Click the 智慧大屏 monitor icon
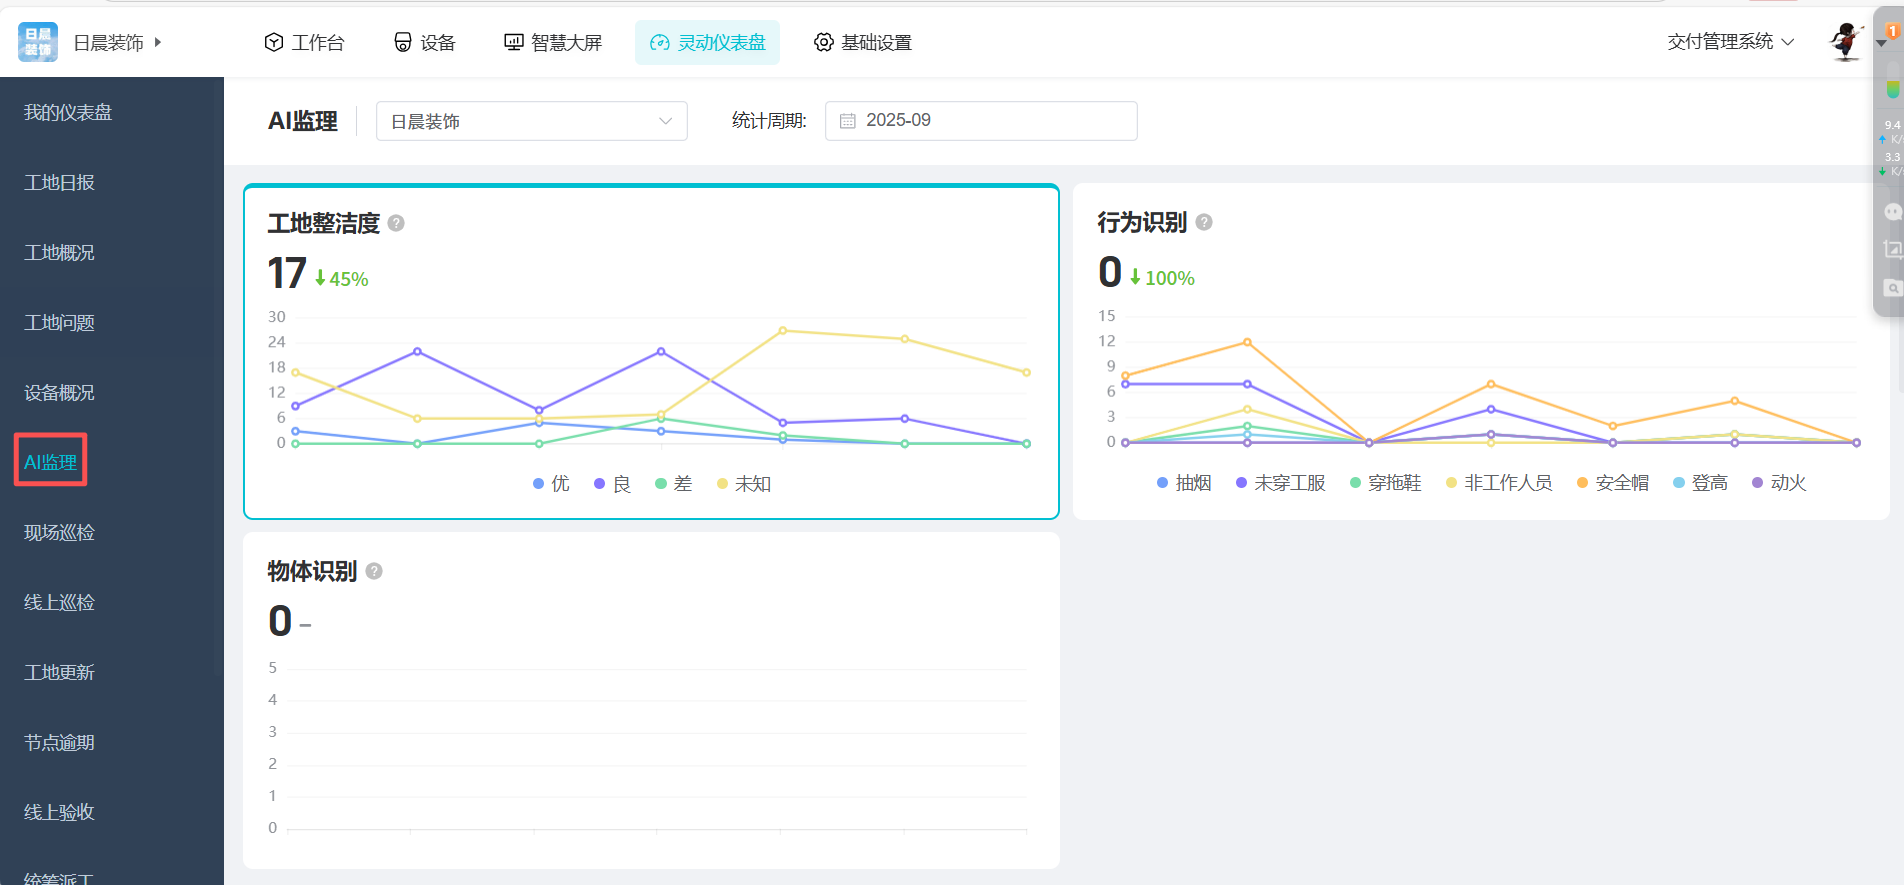Screen dimensions: 1904x885 tap(514, 42)
